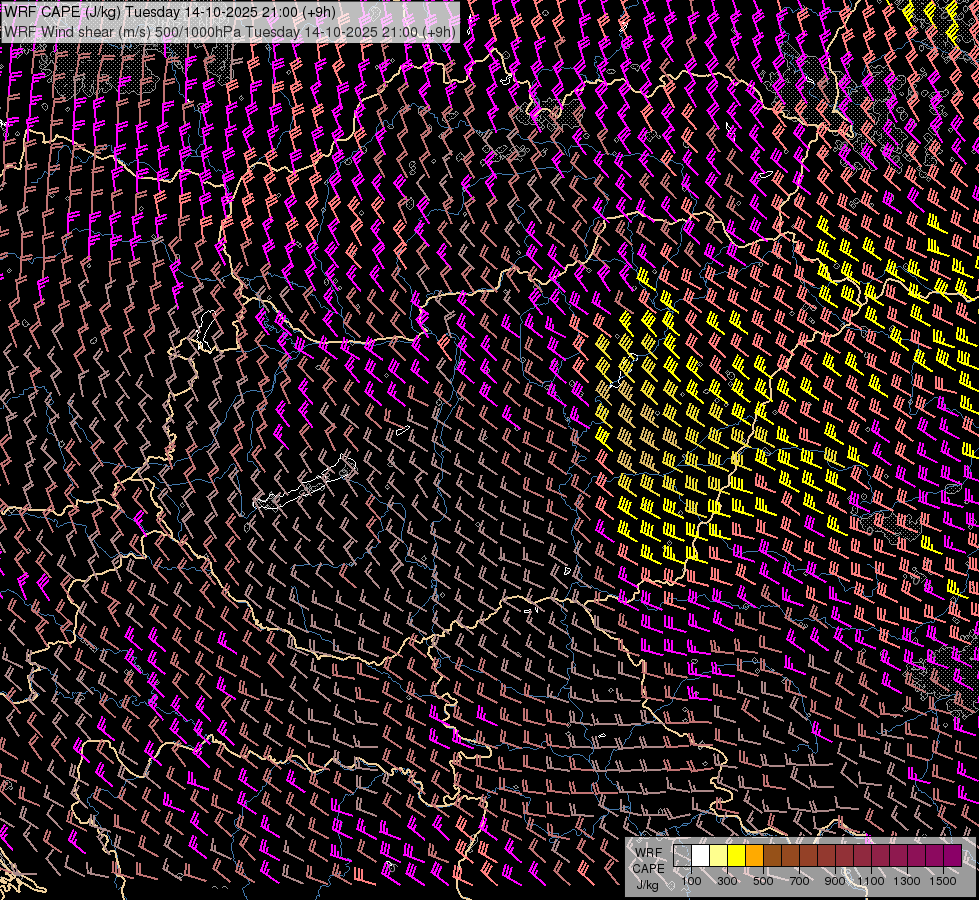
Task: Select the 500/1000hPa text in the header
Action: coord(196,31)
